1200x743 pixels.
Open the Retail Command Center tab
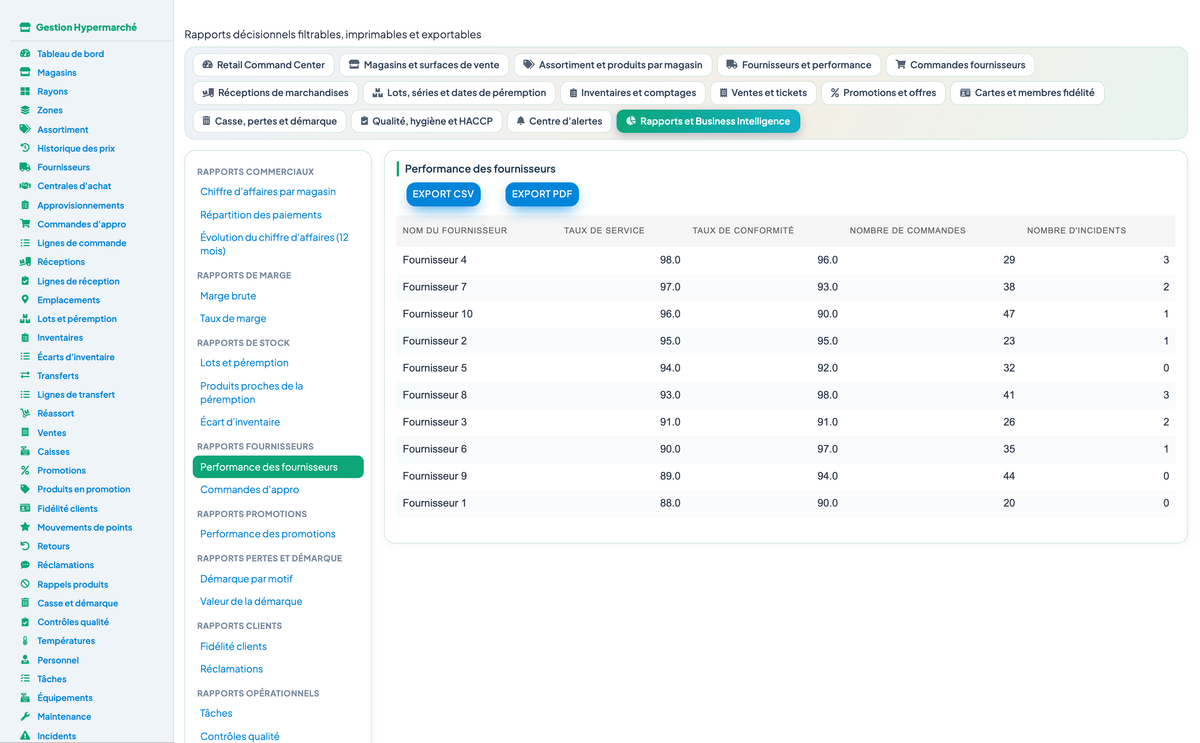click(263, 65)
